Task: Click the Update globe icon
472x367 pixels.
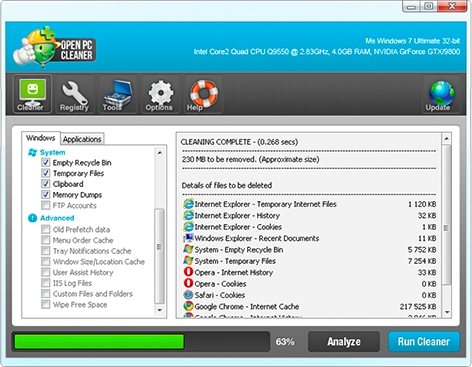Action: coord(441,94)
